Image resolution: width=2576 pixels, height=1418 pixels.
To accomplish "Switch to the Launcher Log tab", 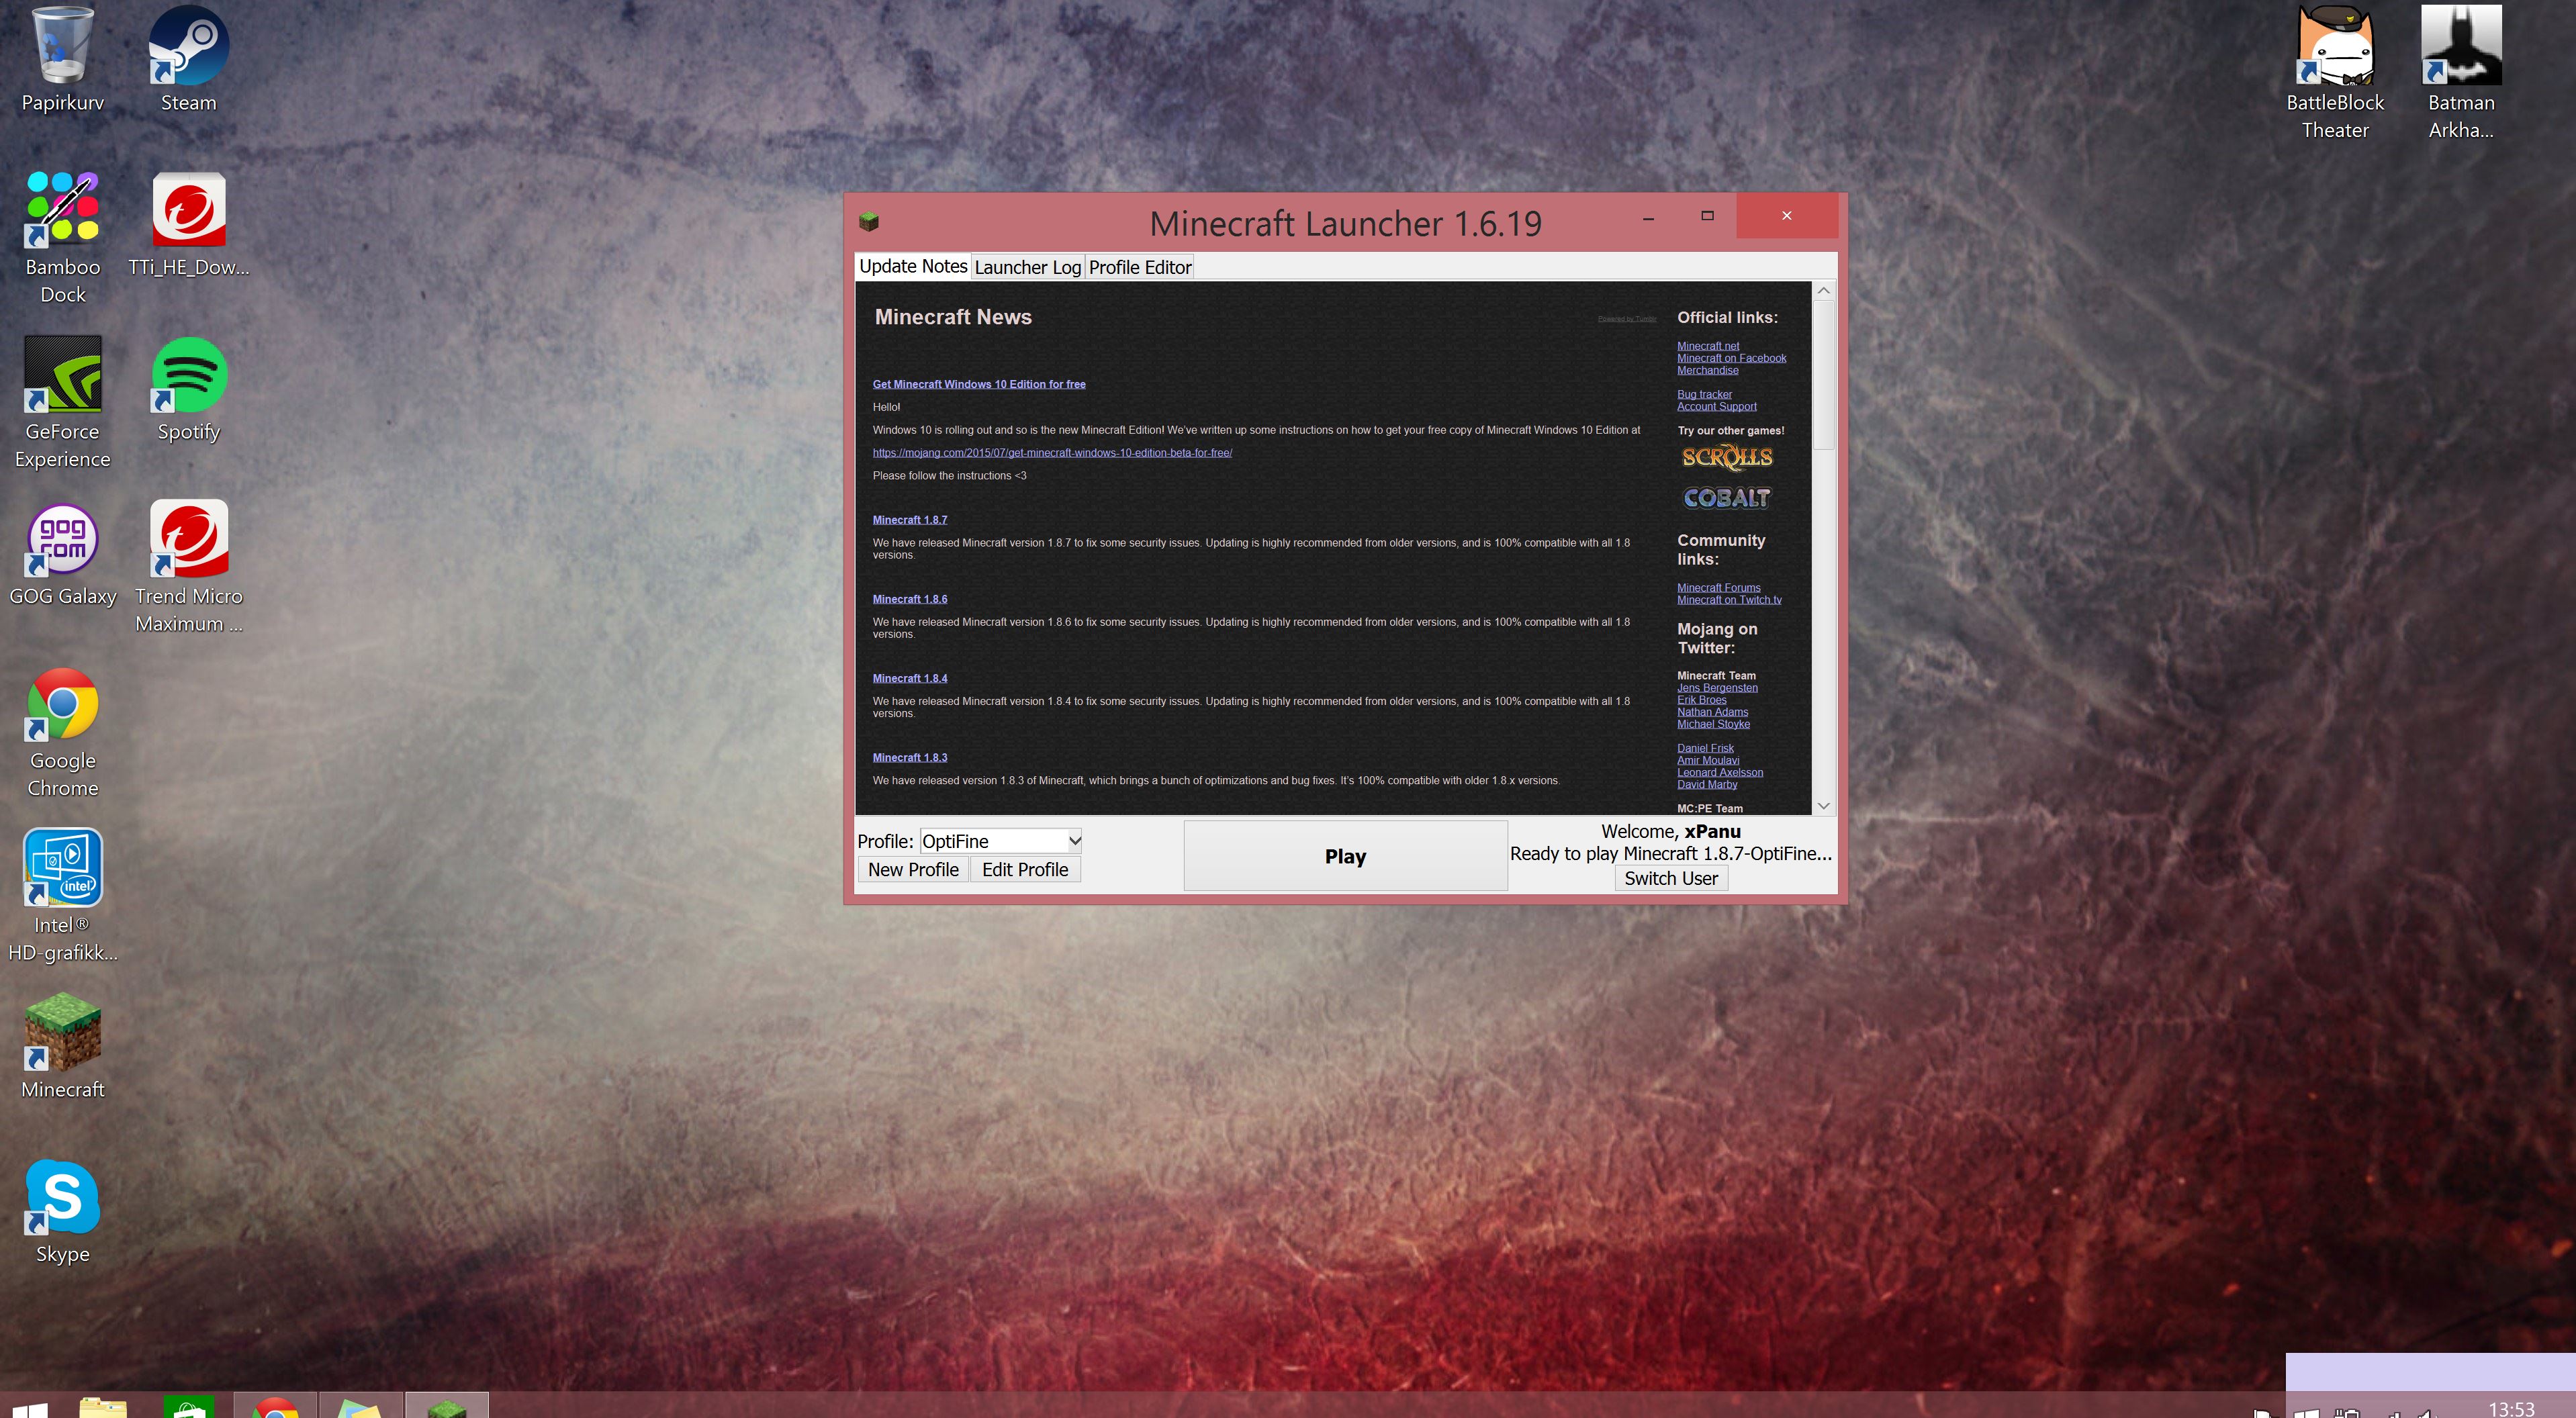I will click(x=1028, y=267).
